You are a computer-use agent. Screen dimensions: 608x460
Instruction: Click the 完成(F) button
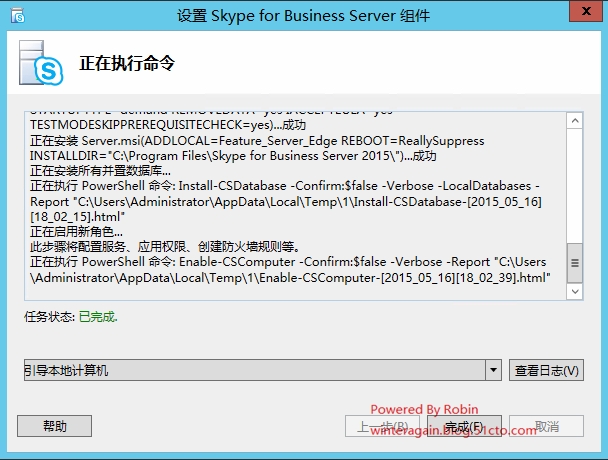click(464, 426)
